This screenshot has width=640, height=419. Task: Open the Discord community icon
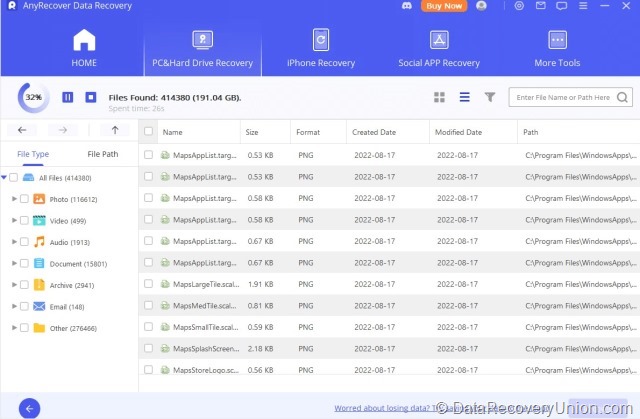click(407, 6)
